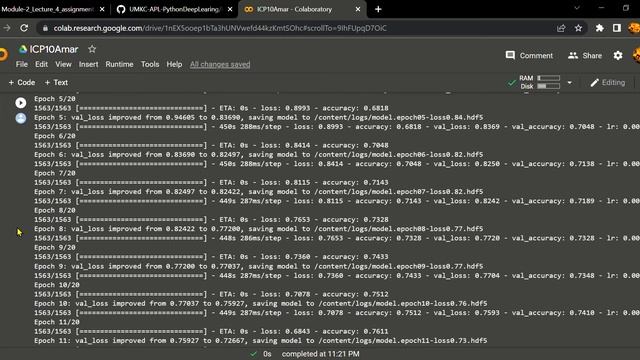Close the Module-2_Lecture_4_assignment tab
This screenshot has height=360, width=640.
(102, 9)
